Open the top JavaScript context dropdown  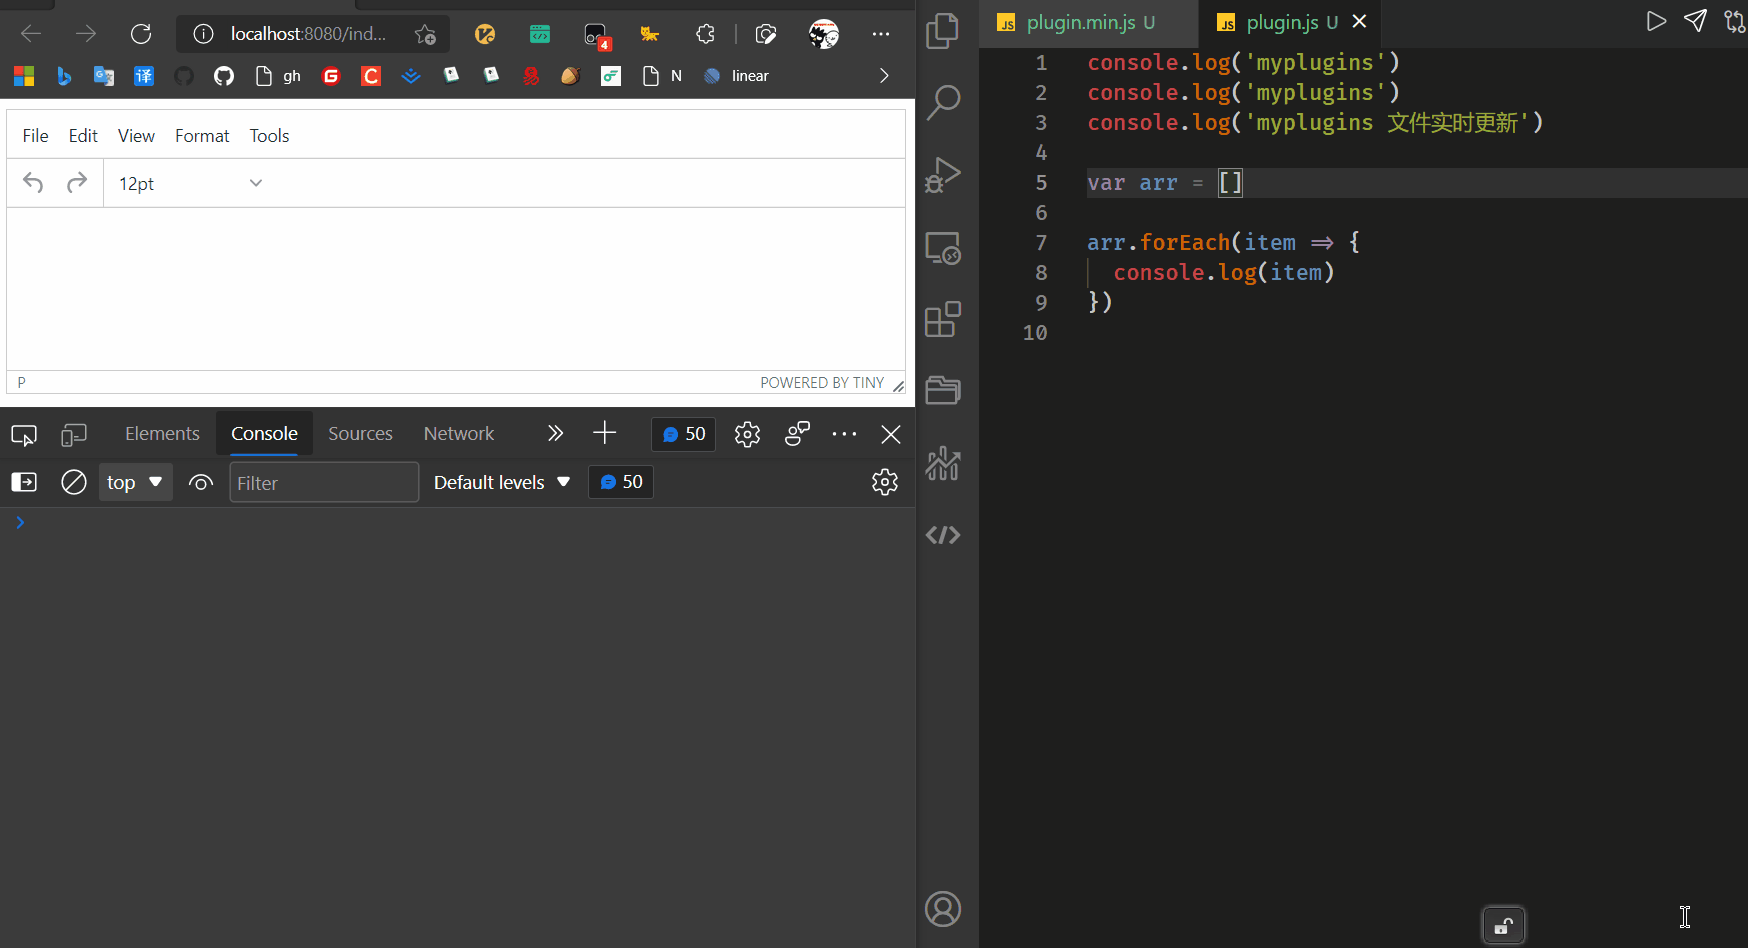[135, 483]
